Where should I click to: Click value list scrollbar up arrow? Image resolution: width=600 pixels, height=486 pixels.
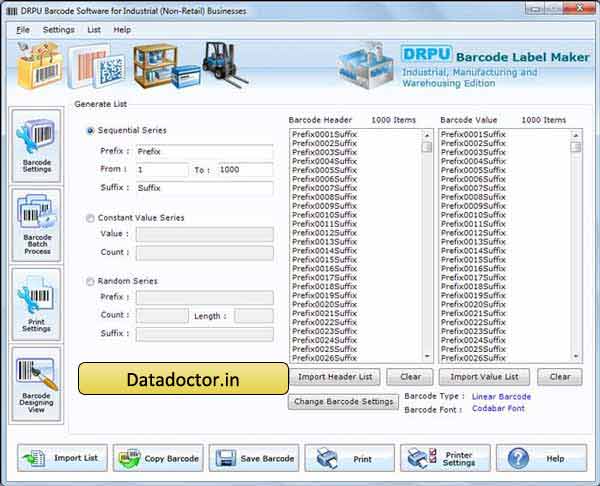point(576,135)
